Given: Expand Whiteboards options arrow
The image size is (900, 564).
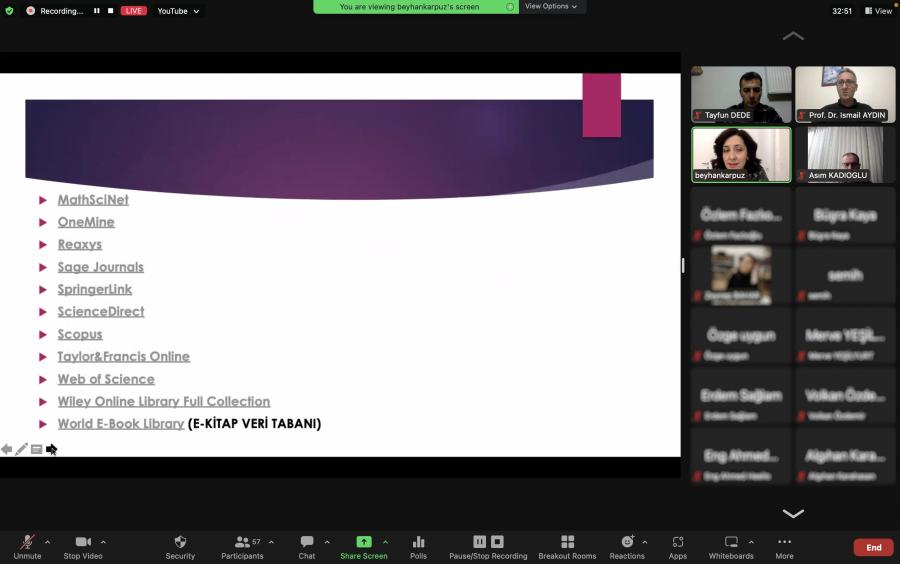Looking at the screenshot, I should click(x=751, y=542).
